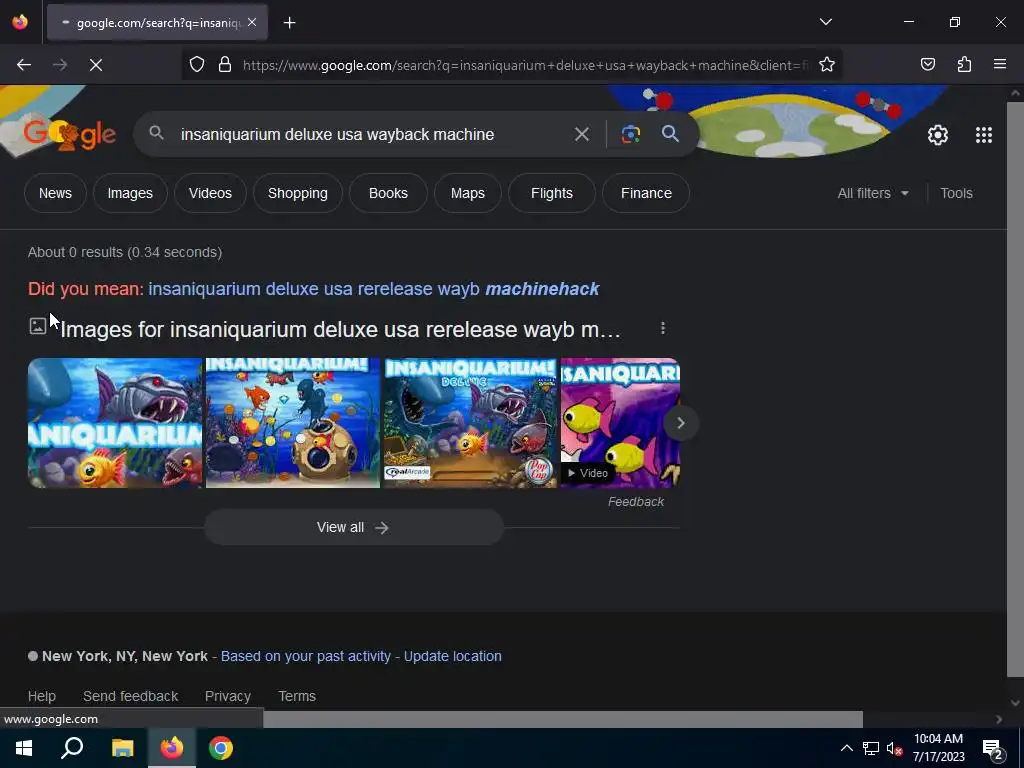Click the View all button

[354, 527]
